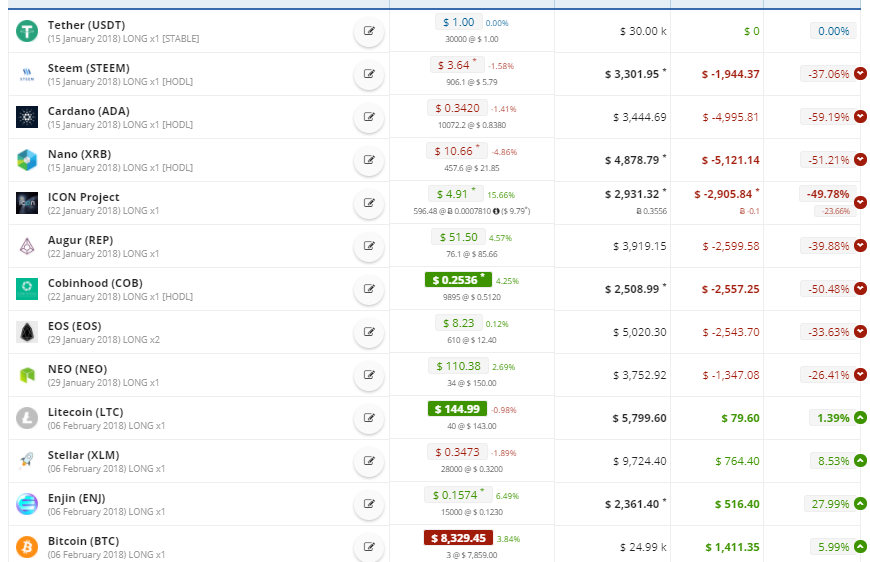Click the Enjin coin logo
This screenshot has height=562, width=870.
pos(27,504)
